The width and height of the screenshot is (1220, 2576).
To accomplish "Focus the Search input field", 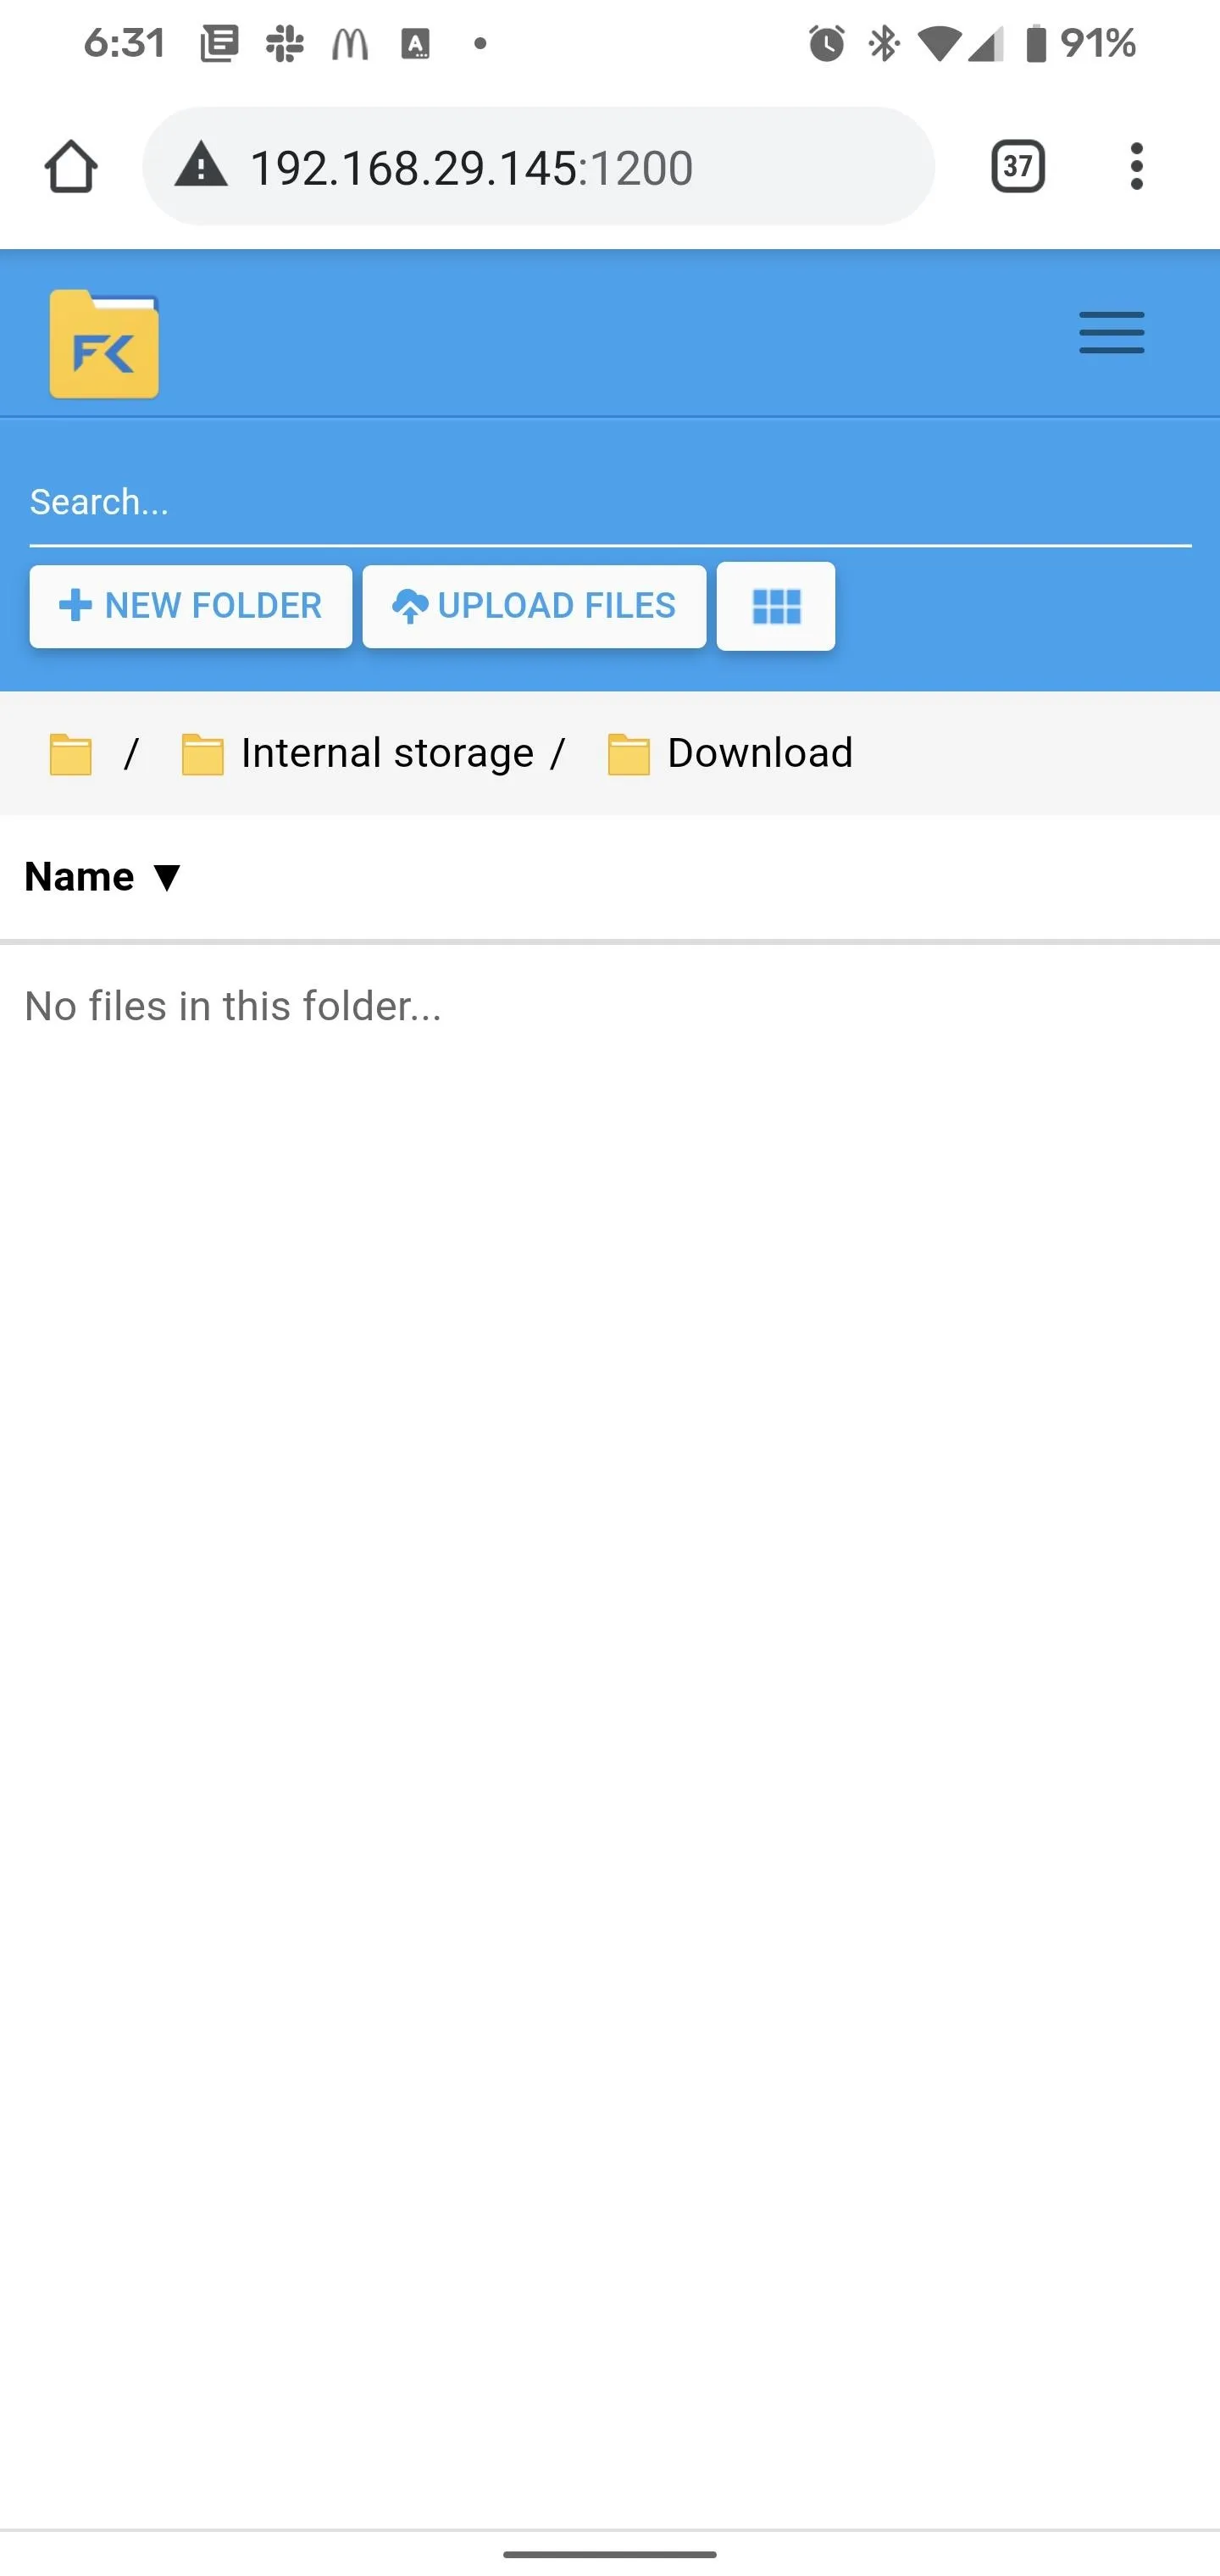I will coord(610,503).
